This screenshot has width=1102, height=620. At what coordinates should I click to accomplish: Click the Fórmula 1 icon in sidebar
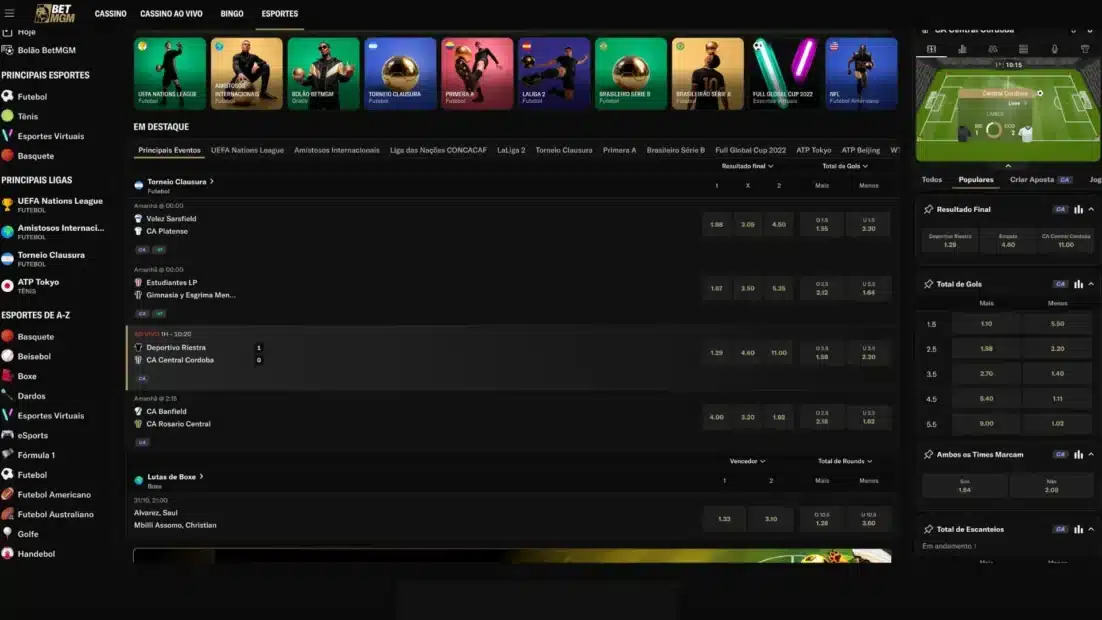8,455
